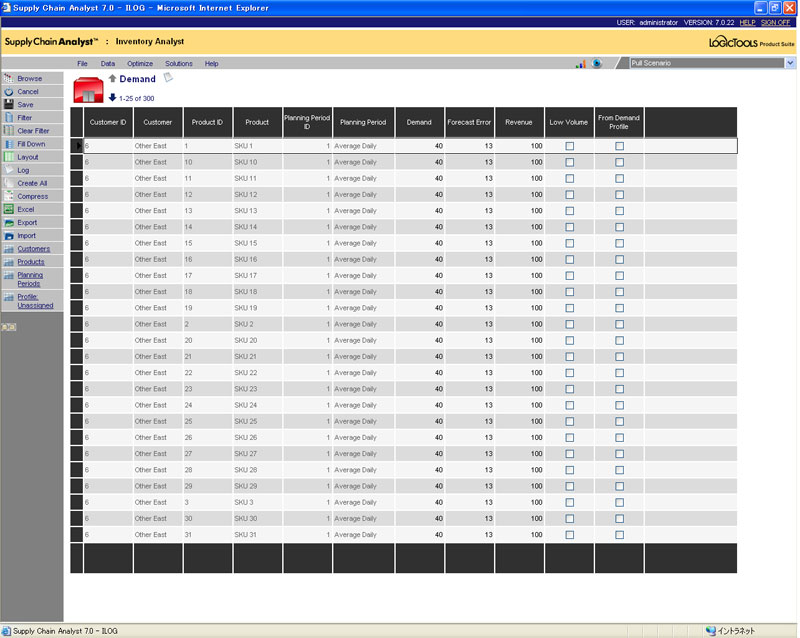
Task: Open the Customers link
Action: coord(34,249)
